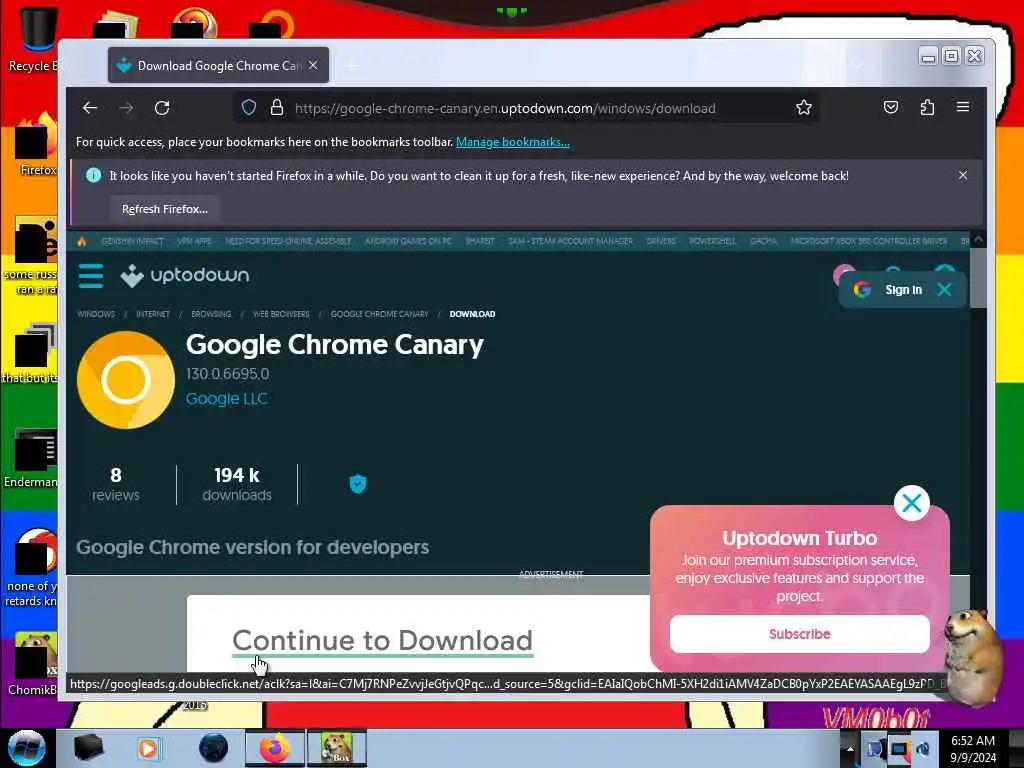Screen dimensions: 1024x768
Task: Open the media player taskbar icon
Action: tap(148, 748)
